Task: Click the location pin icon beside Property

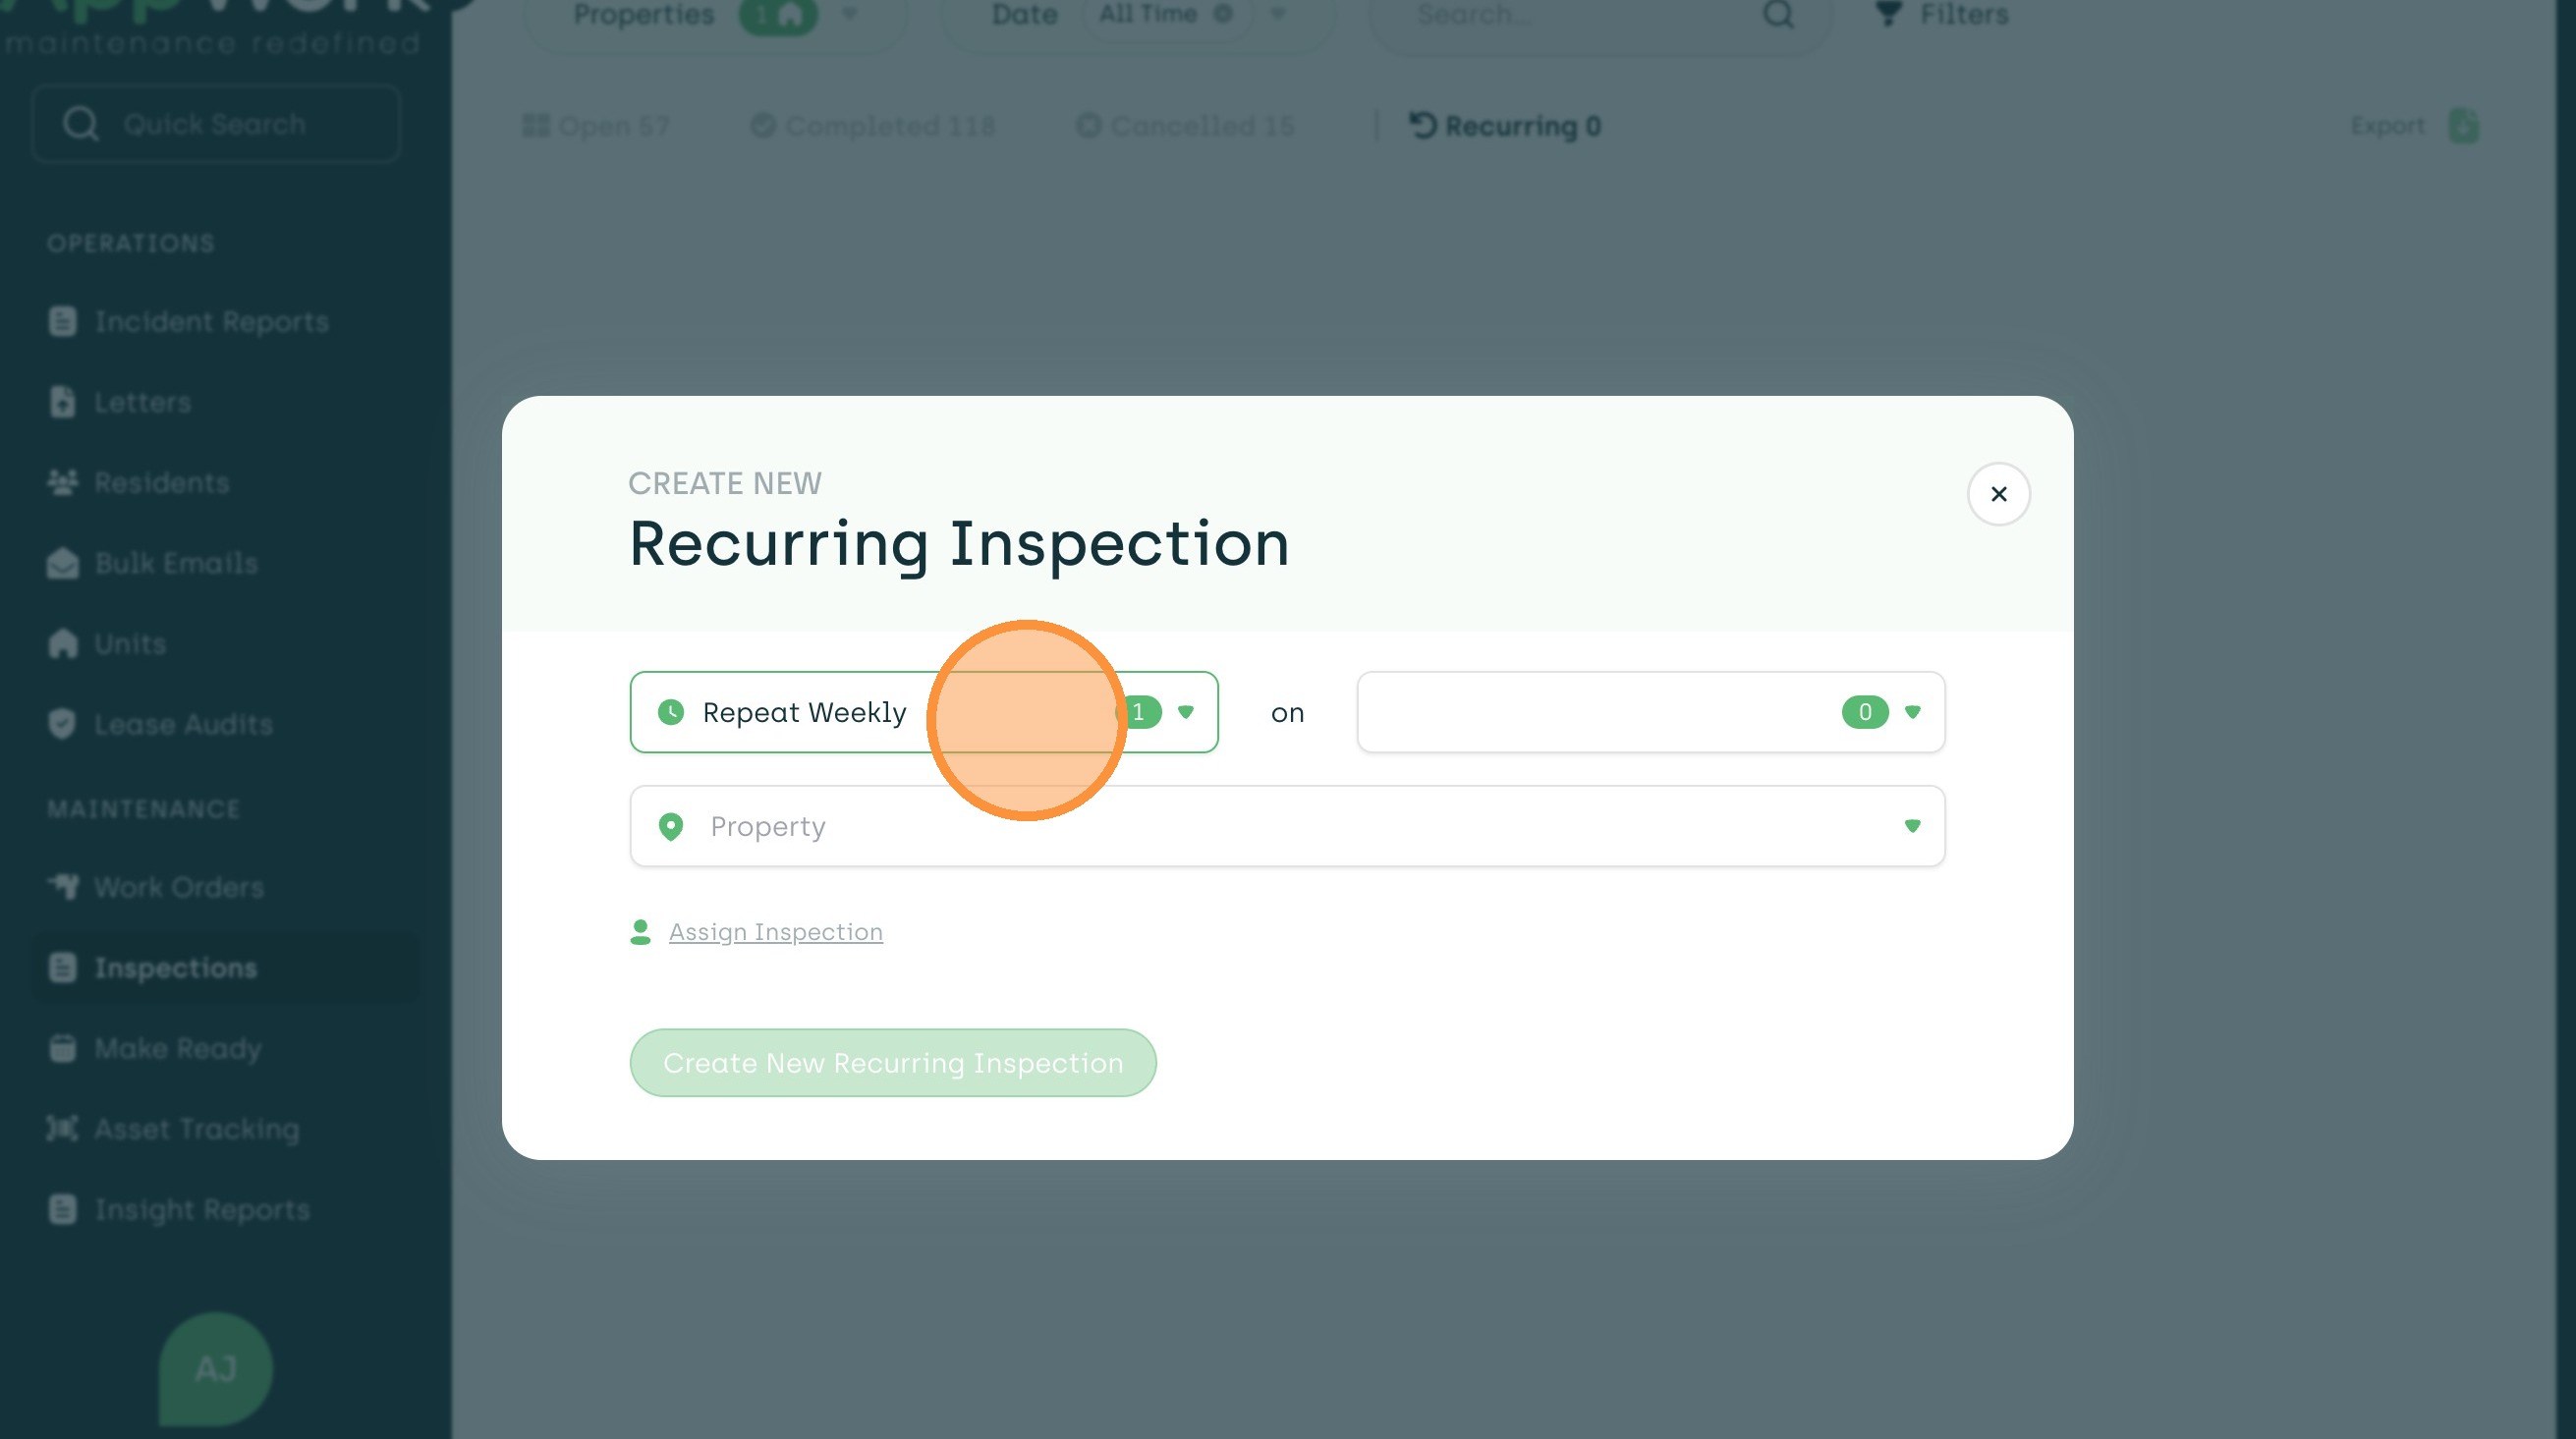Action: point(671,826)
